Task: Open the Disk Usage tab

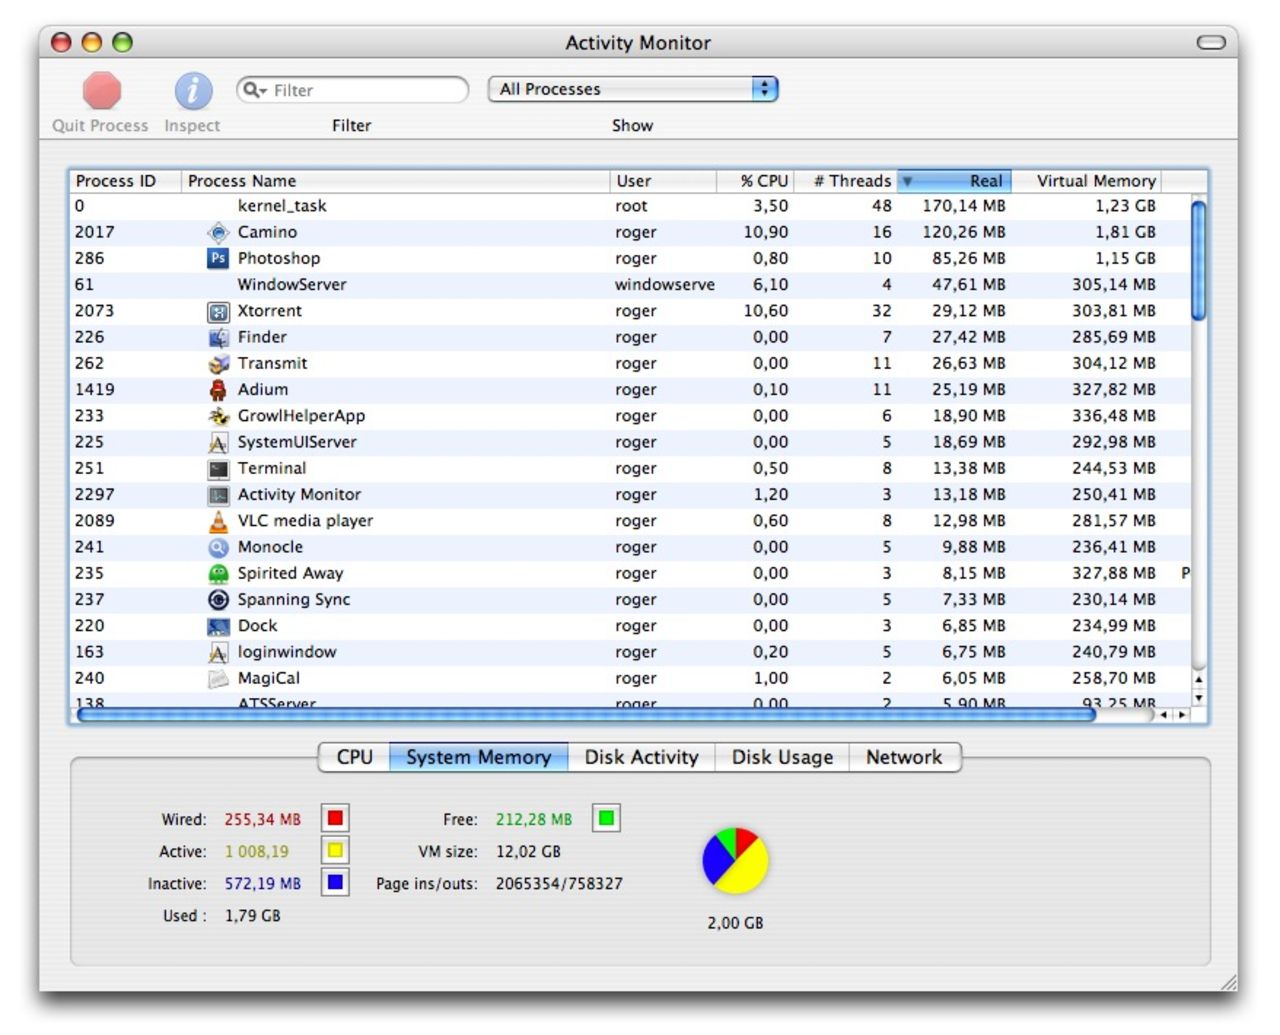Action: pyautogui.click(x=782, y=757)
